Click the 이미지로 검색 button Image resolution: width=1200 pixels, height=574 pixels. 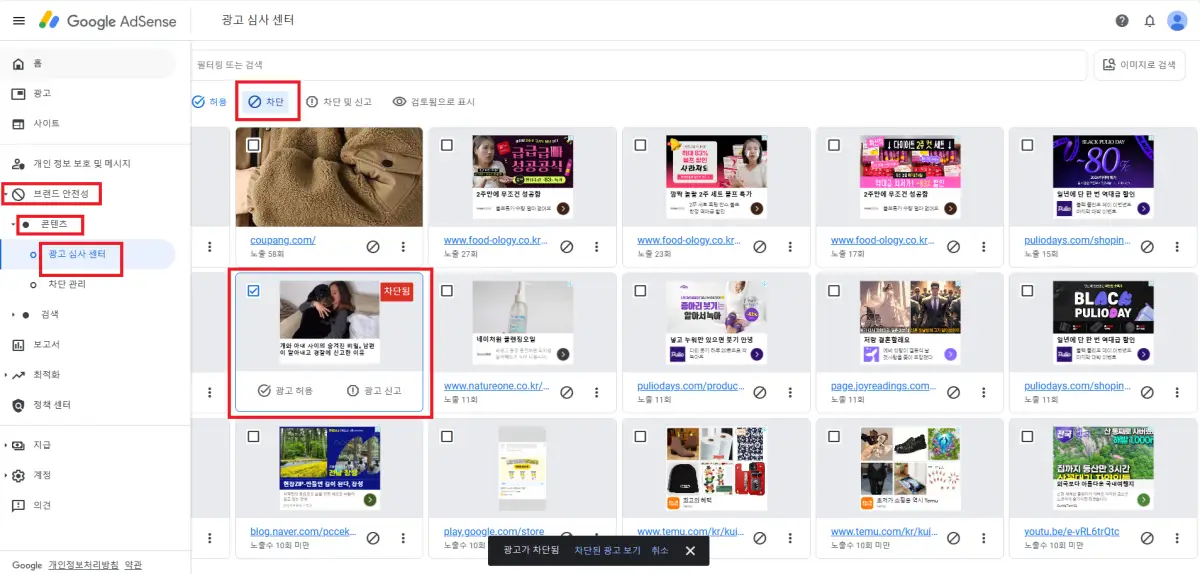point(1140,65)
